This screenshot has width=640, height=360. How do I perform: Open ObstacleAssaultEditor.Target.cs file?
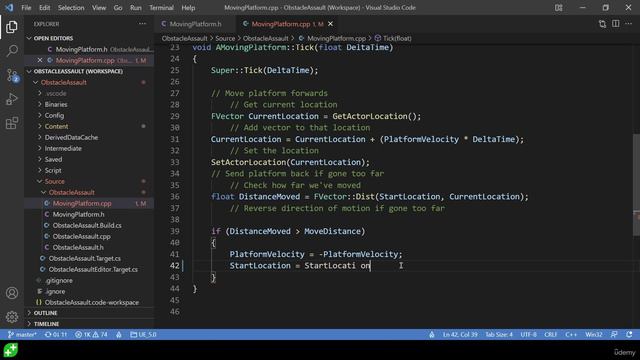click(93, 269)
